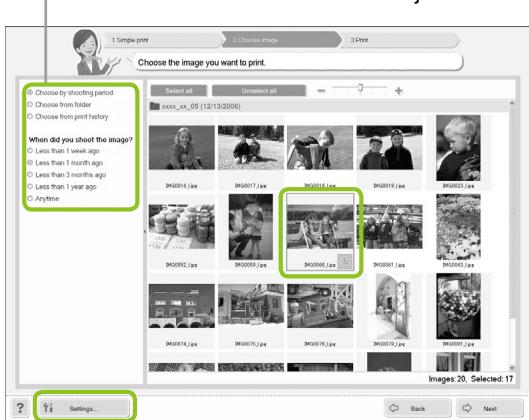Select the blond toddler portrait thumbnail

coord(458,148)
